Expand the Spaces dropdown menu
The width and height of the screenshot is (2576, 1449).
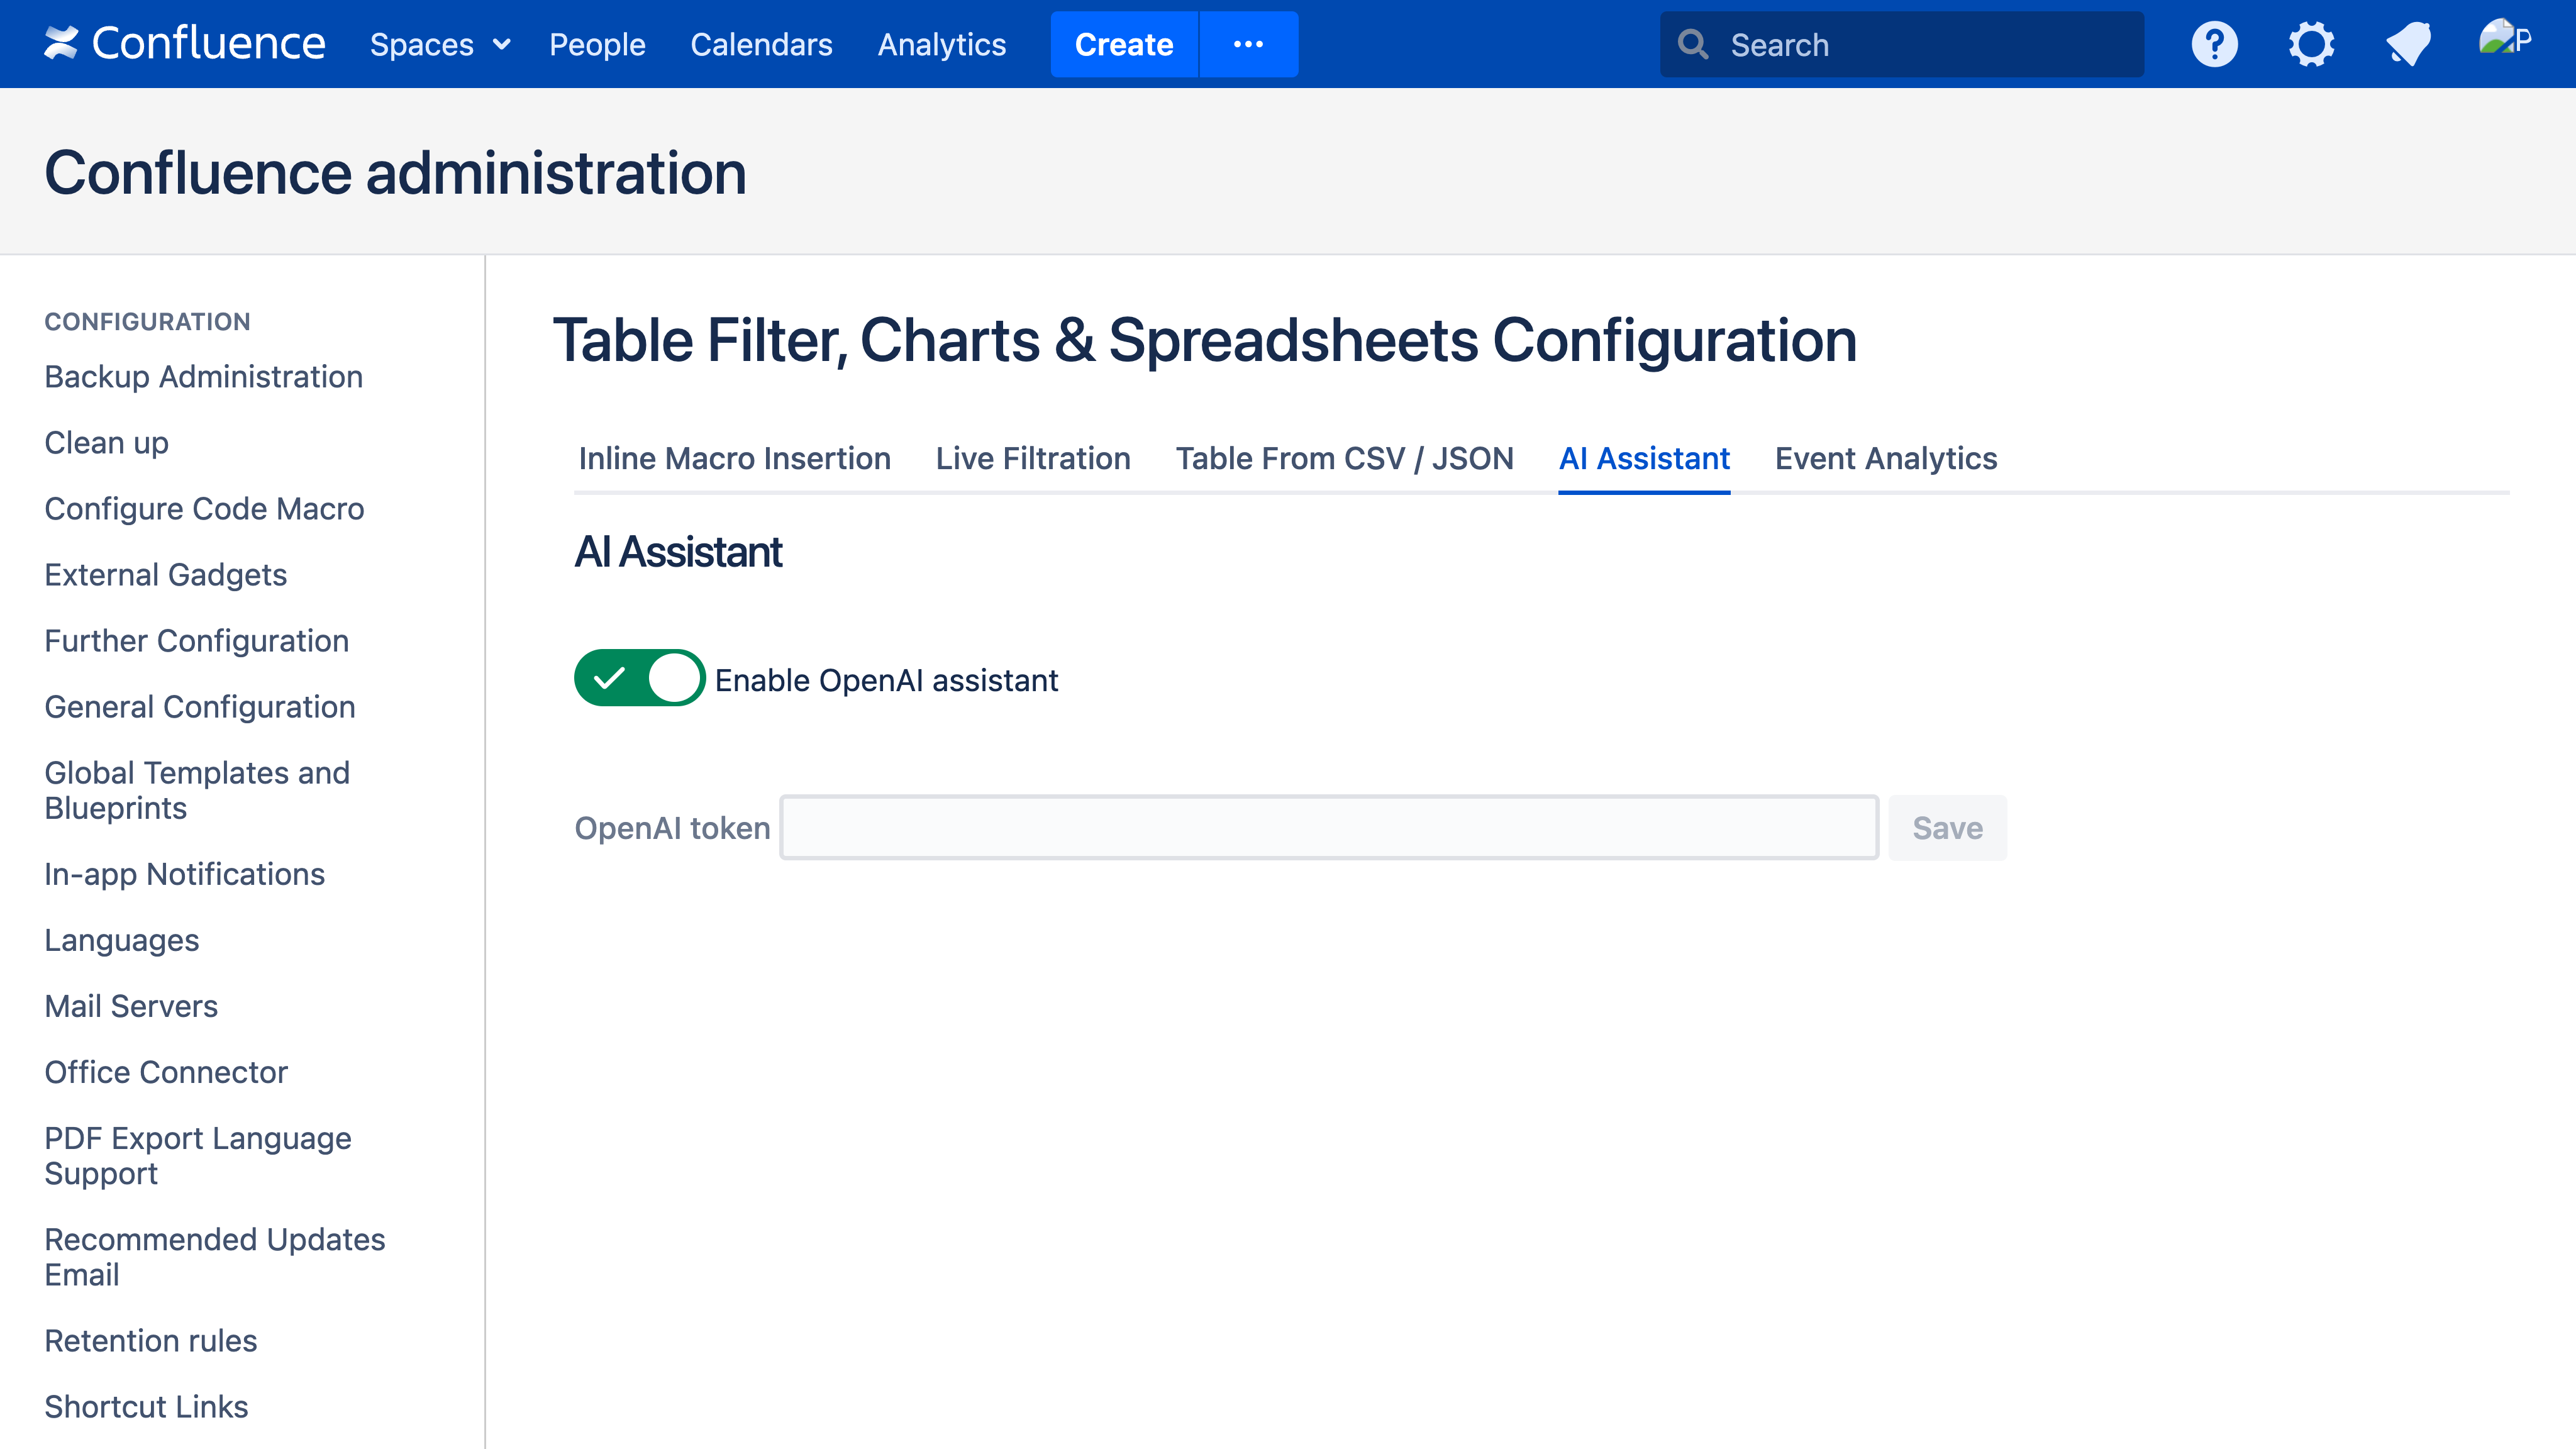[x=440, y=44]
